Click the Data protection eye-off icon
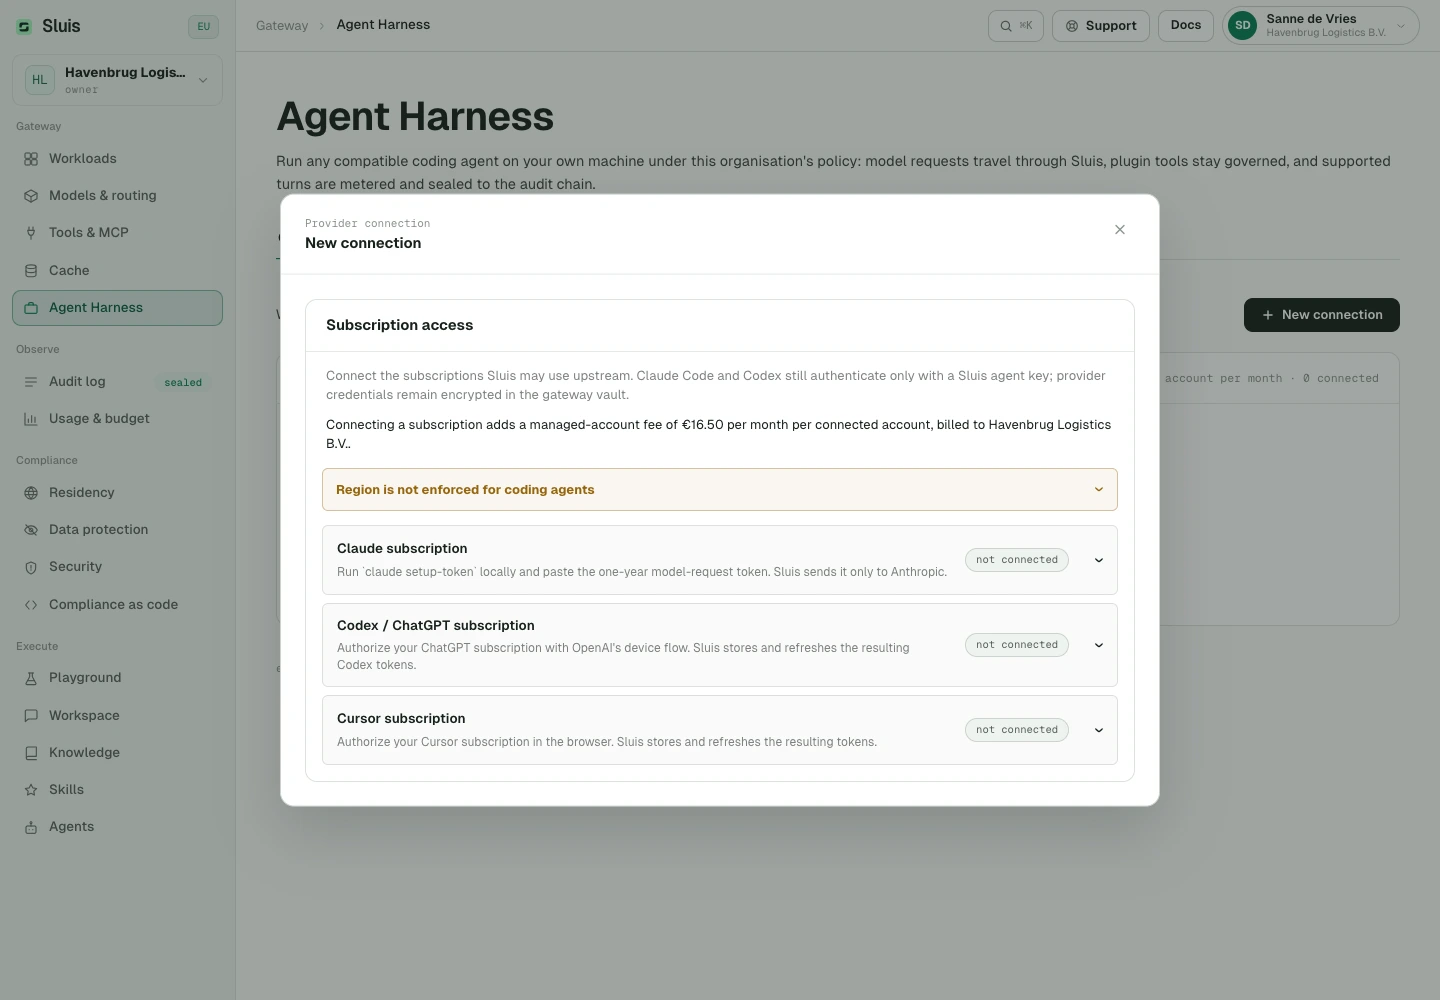The height and width of the screenshot is (1000, 1440). [31, 530]
